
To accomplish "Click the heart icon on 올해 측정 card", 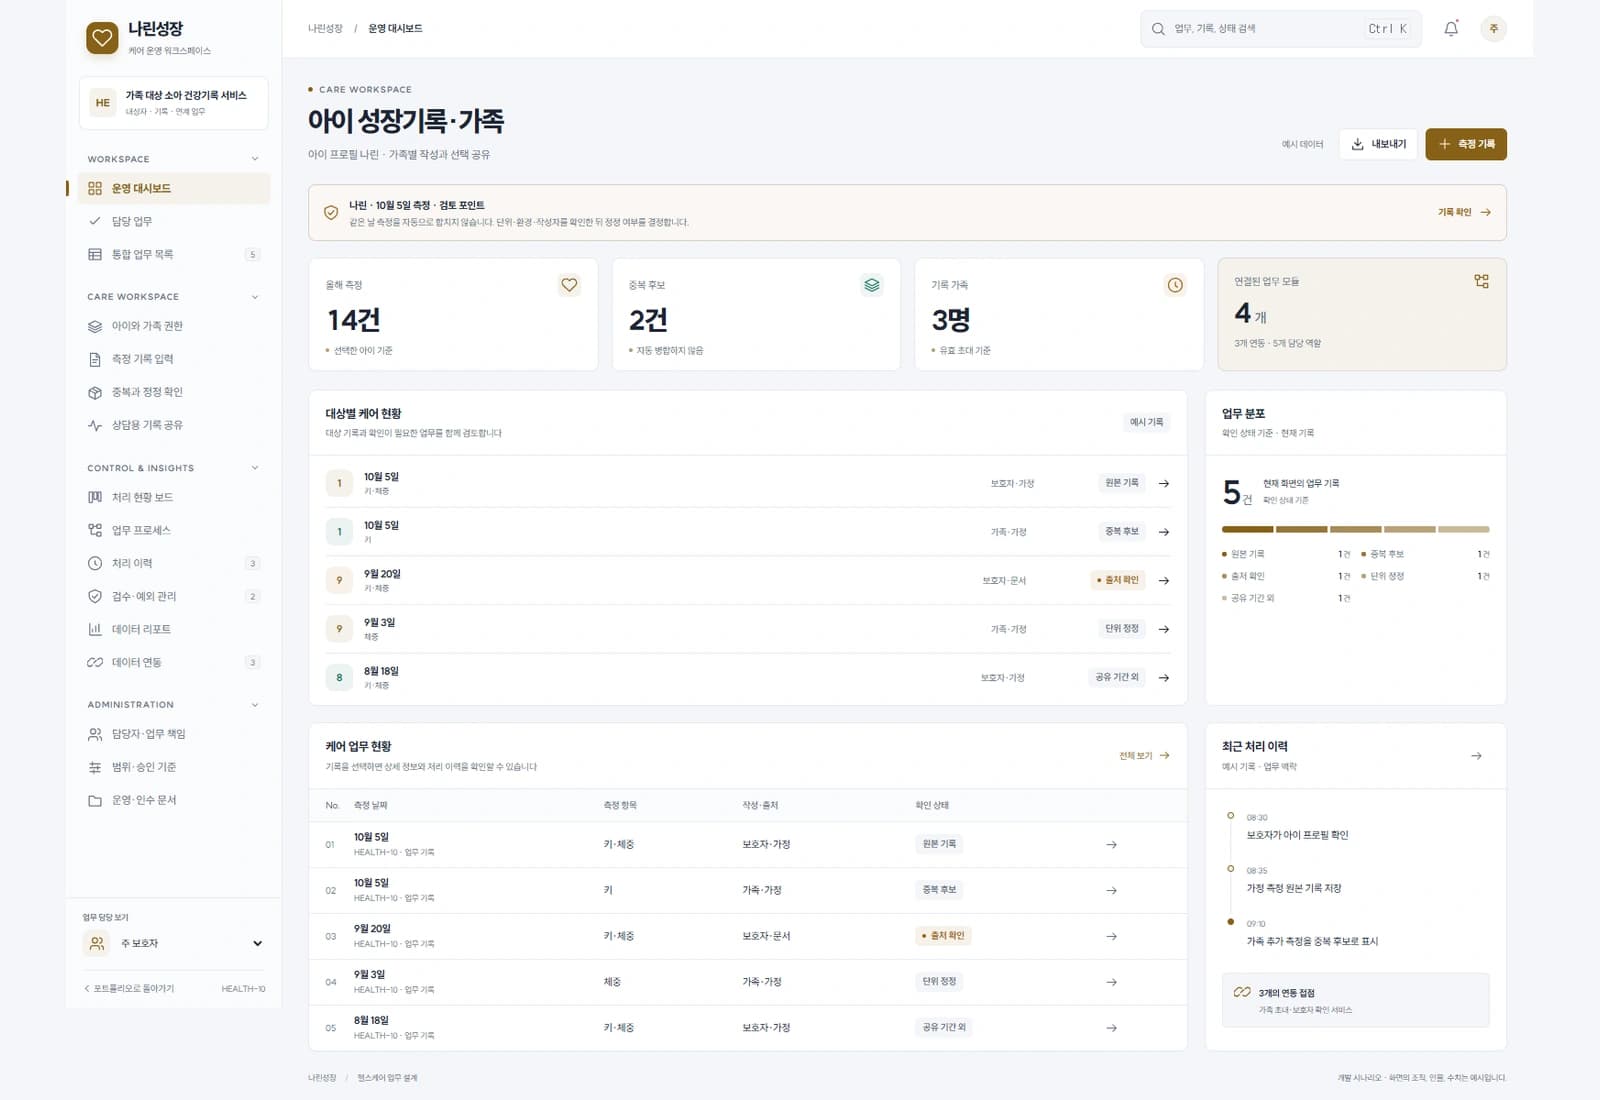I will [569, 285].
